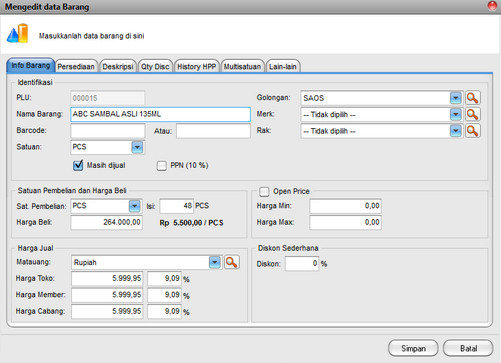Viewport: 501px width, 363px height.
Task: Click the Batal button
Action: pos(468,348)
